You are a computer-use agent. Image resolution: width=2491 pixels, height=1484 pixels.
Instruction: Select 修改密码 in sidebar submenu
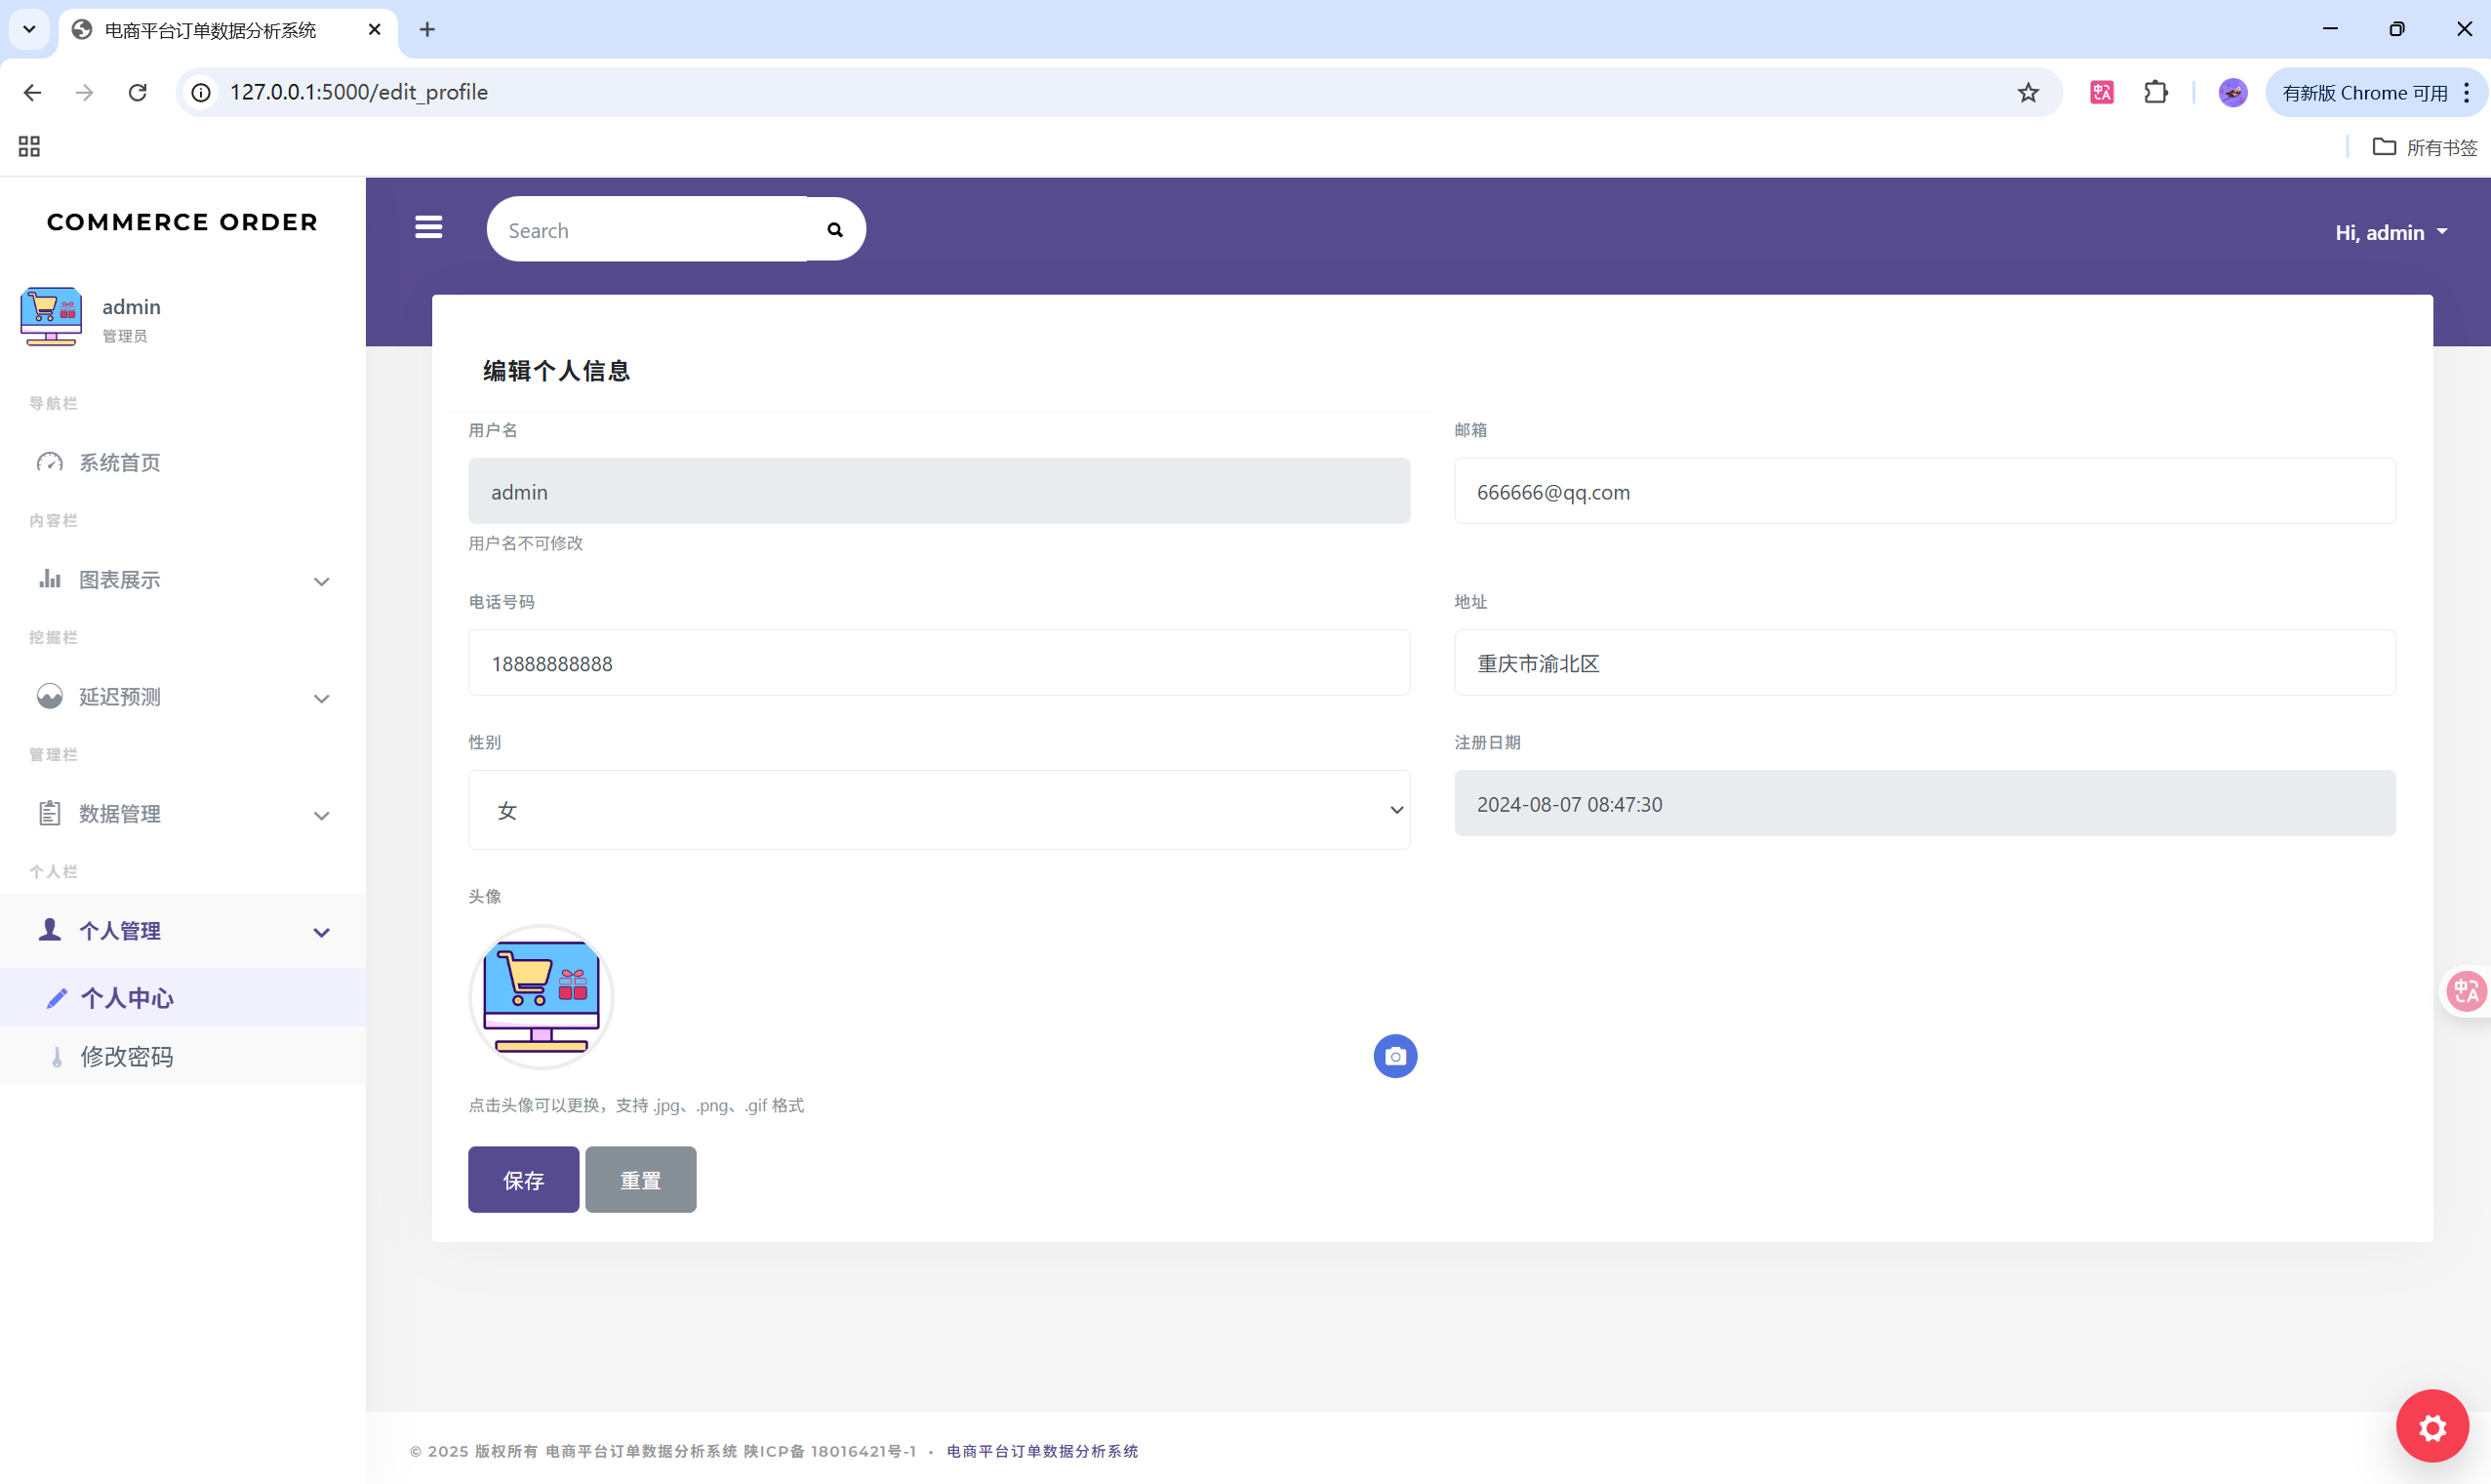[126, 1057]
